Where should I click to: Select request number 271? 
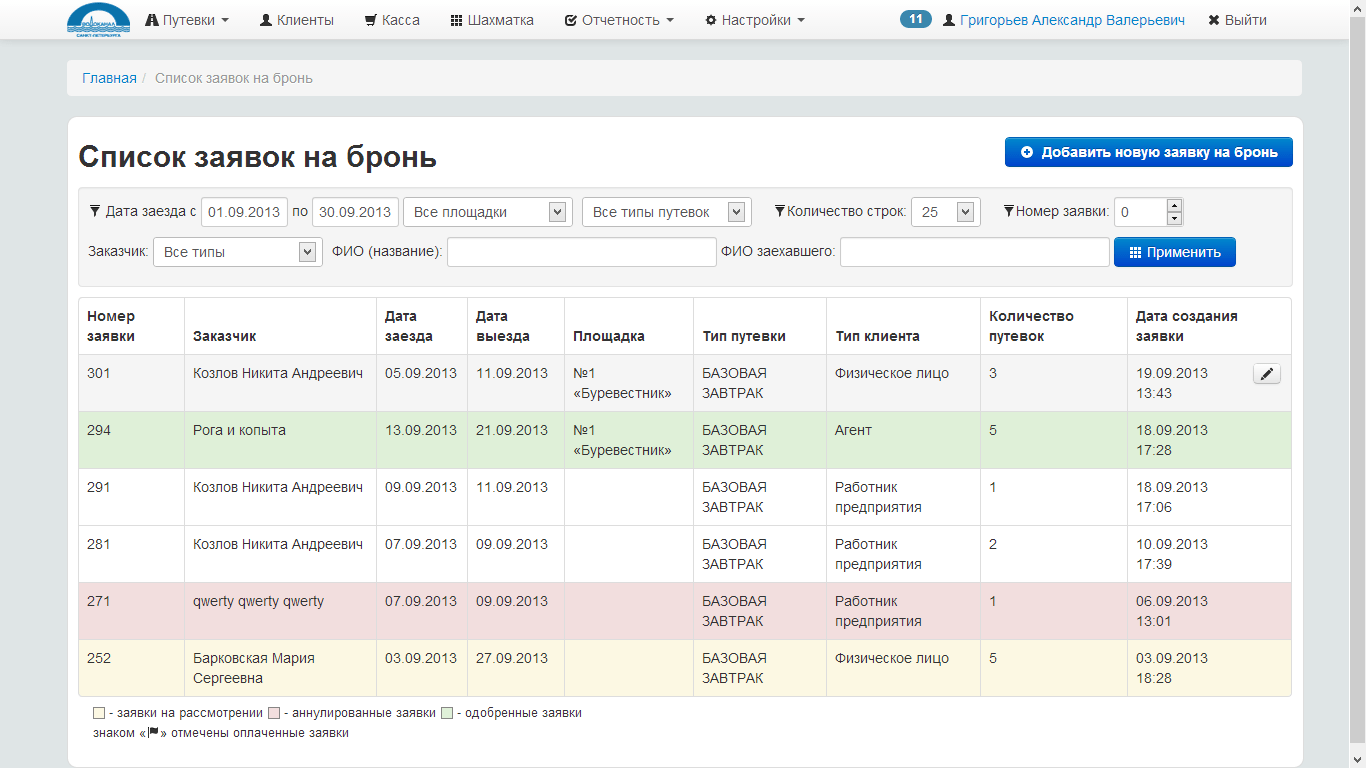click(x=99, y=601)
